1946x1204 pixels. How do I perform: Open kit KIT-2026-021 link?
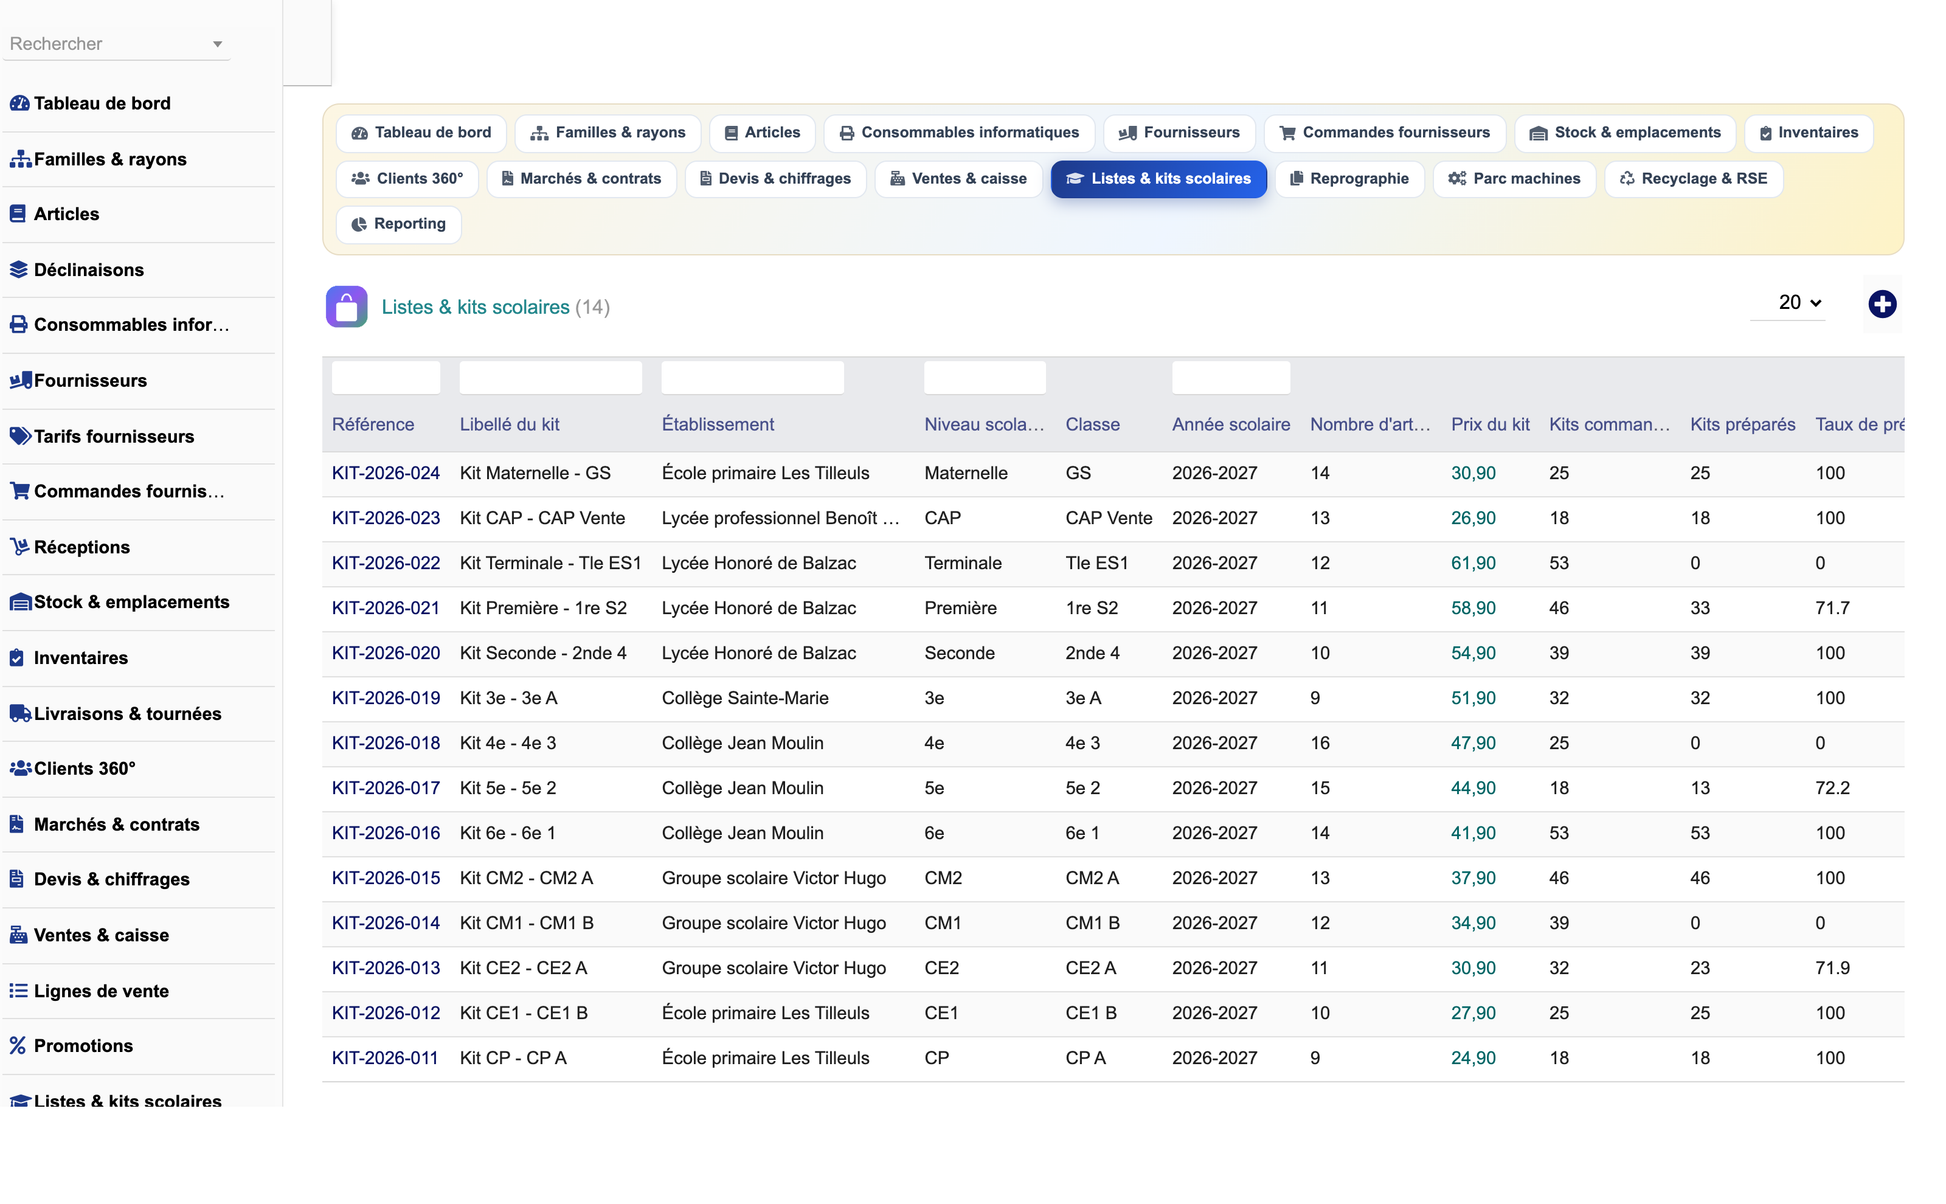coord(385,608)
